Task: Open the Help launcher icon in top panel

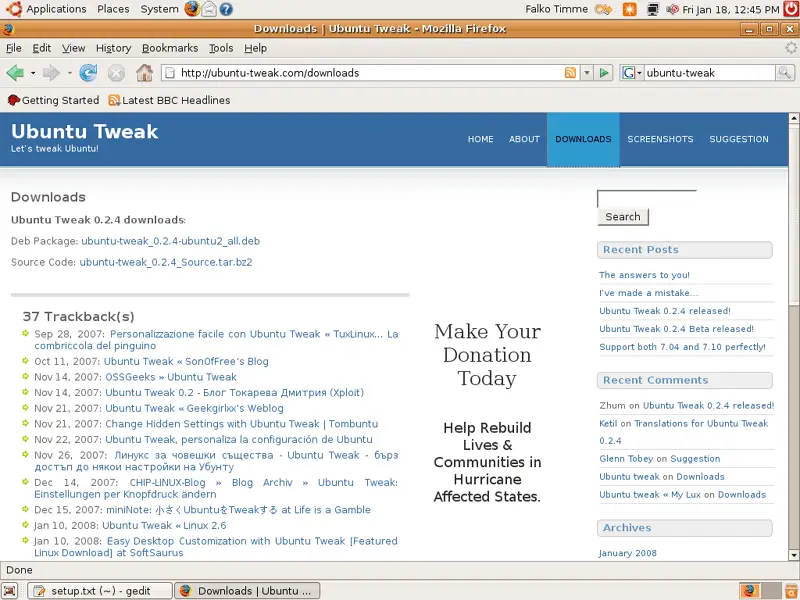Action: coord(226,9)
